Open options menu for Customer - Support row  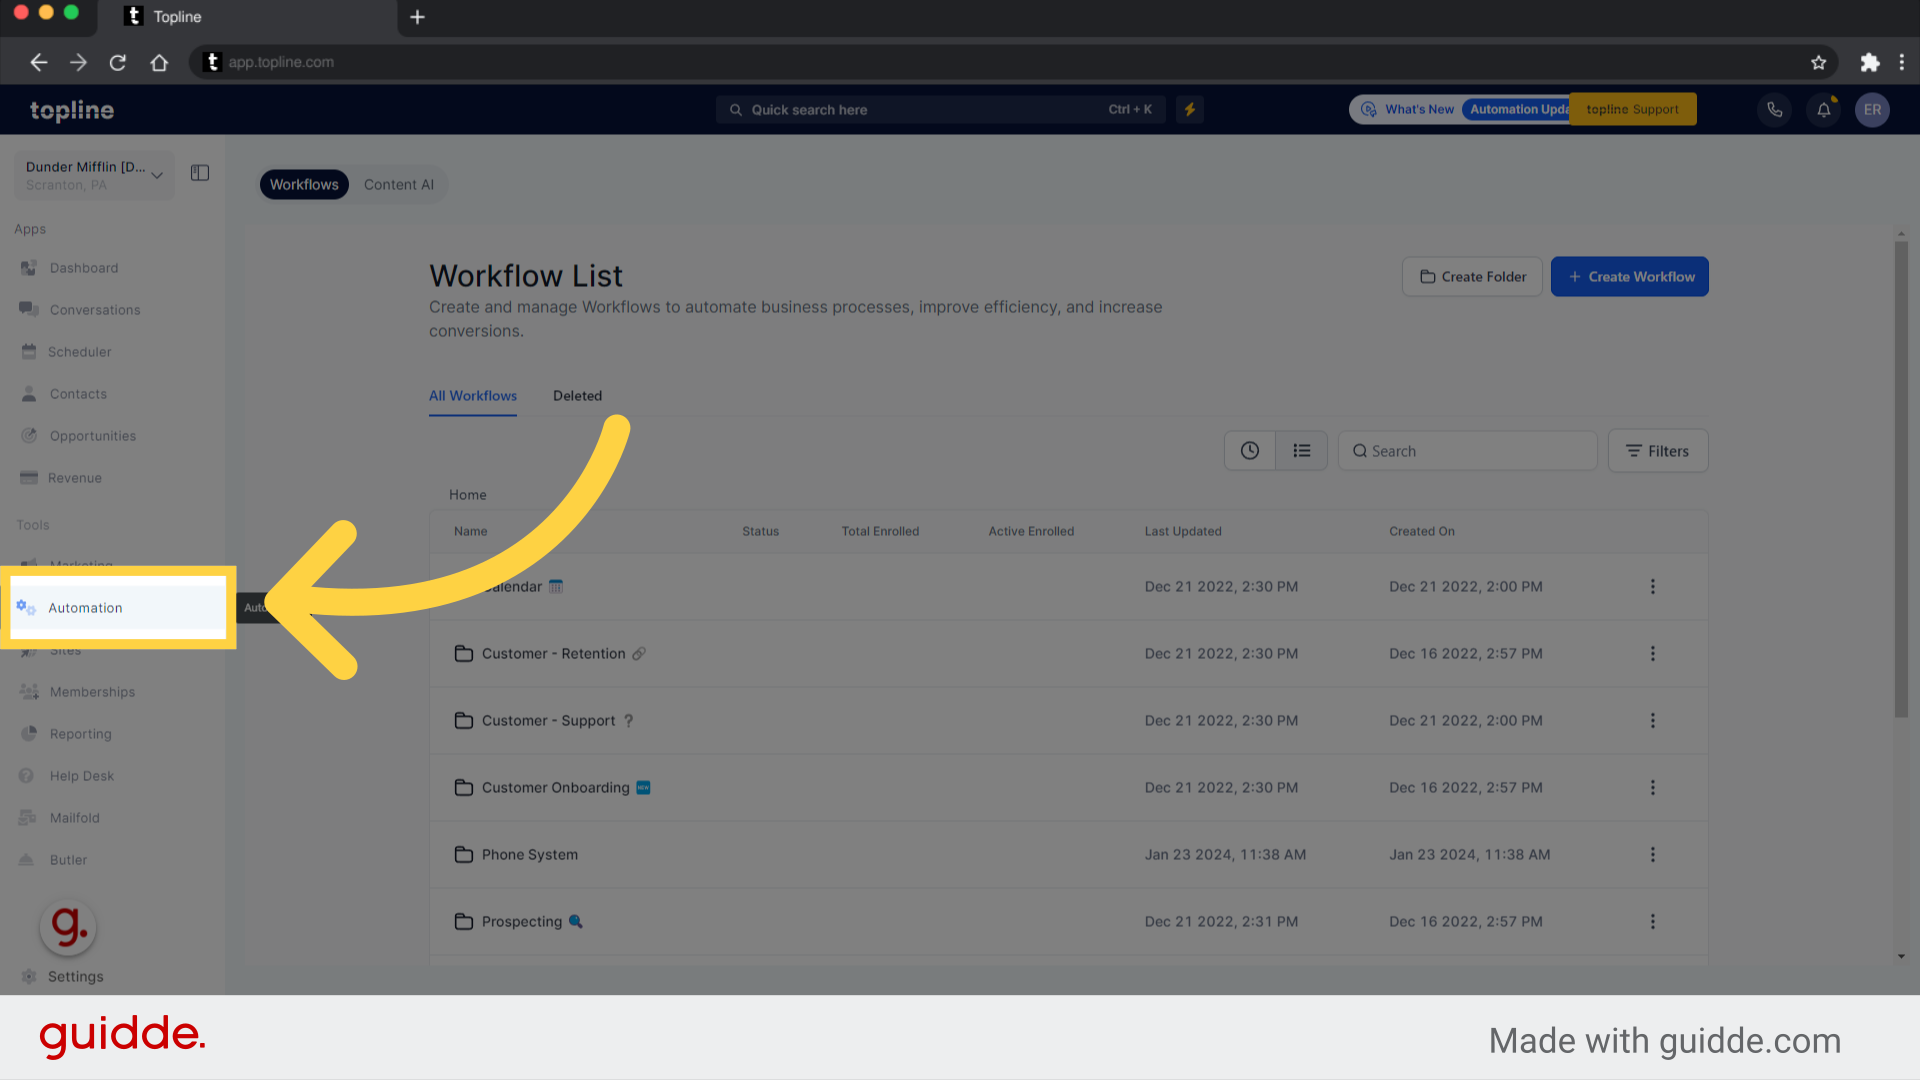point(1653,721)
